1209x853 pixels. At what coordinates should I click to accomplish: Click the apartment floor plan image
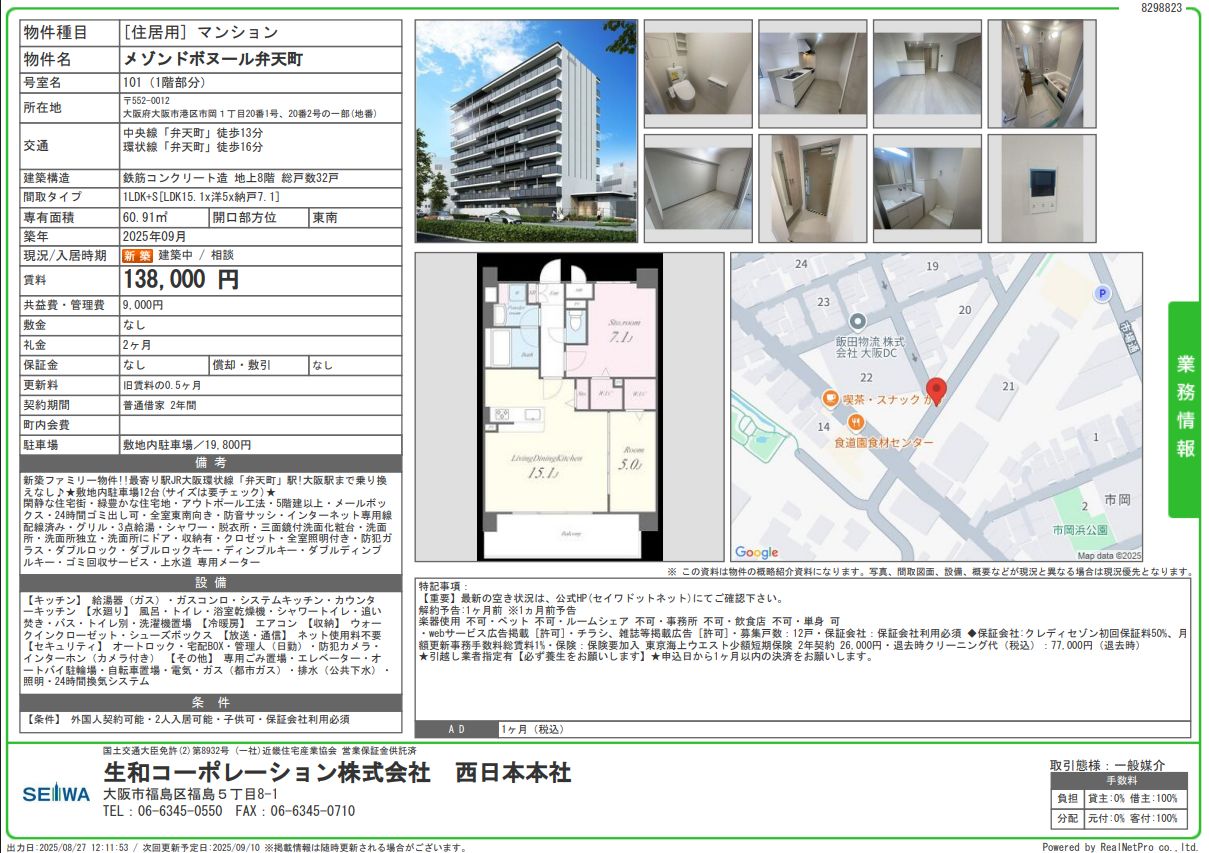pyautogui.click(x=569, y=408)
